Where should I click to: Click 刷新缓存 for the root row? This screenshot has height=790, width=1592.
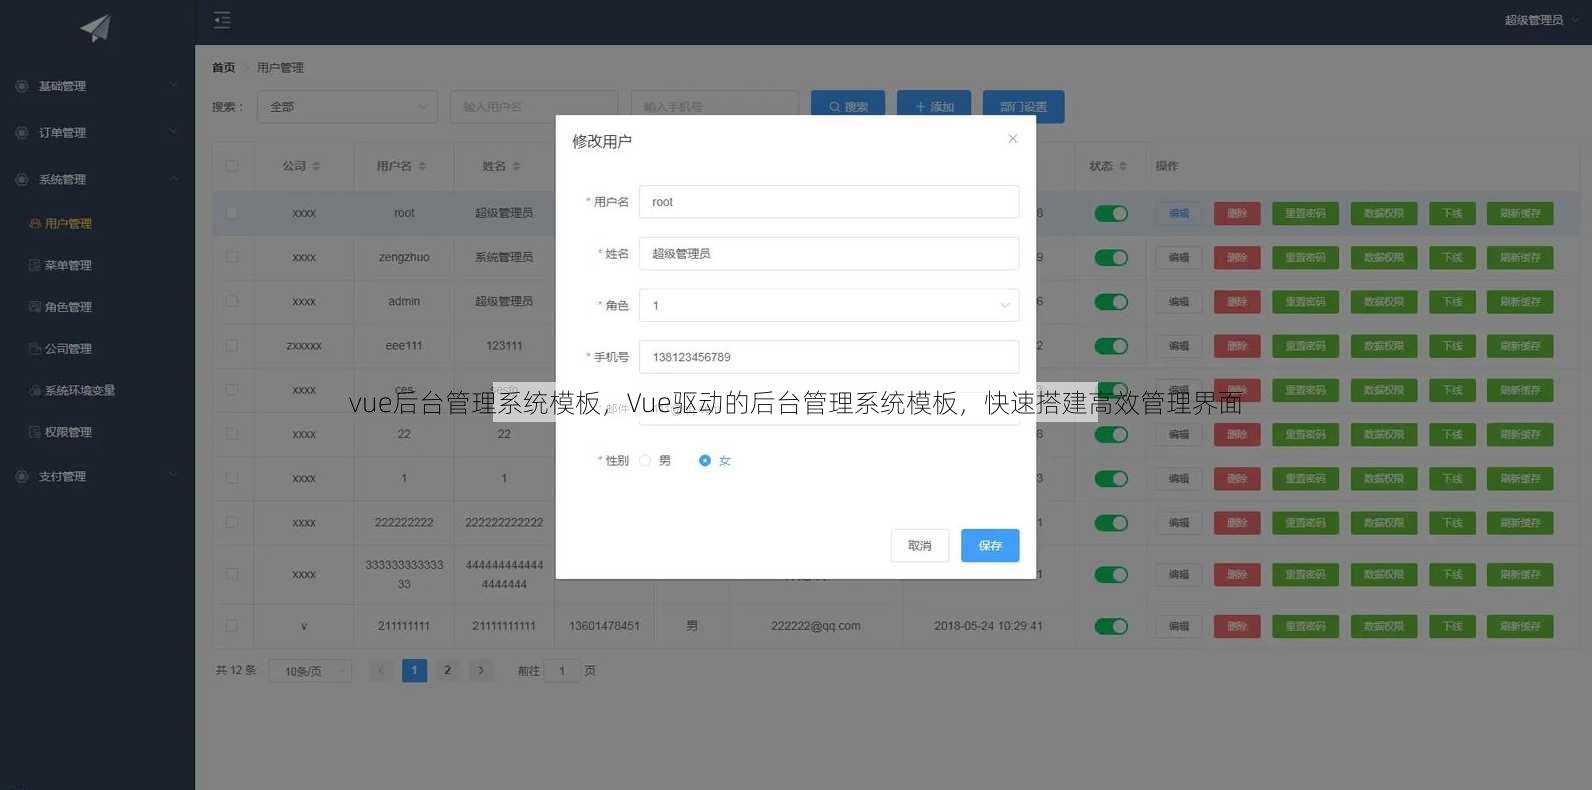coord(1520,213)
